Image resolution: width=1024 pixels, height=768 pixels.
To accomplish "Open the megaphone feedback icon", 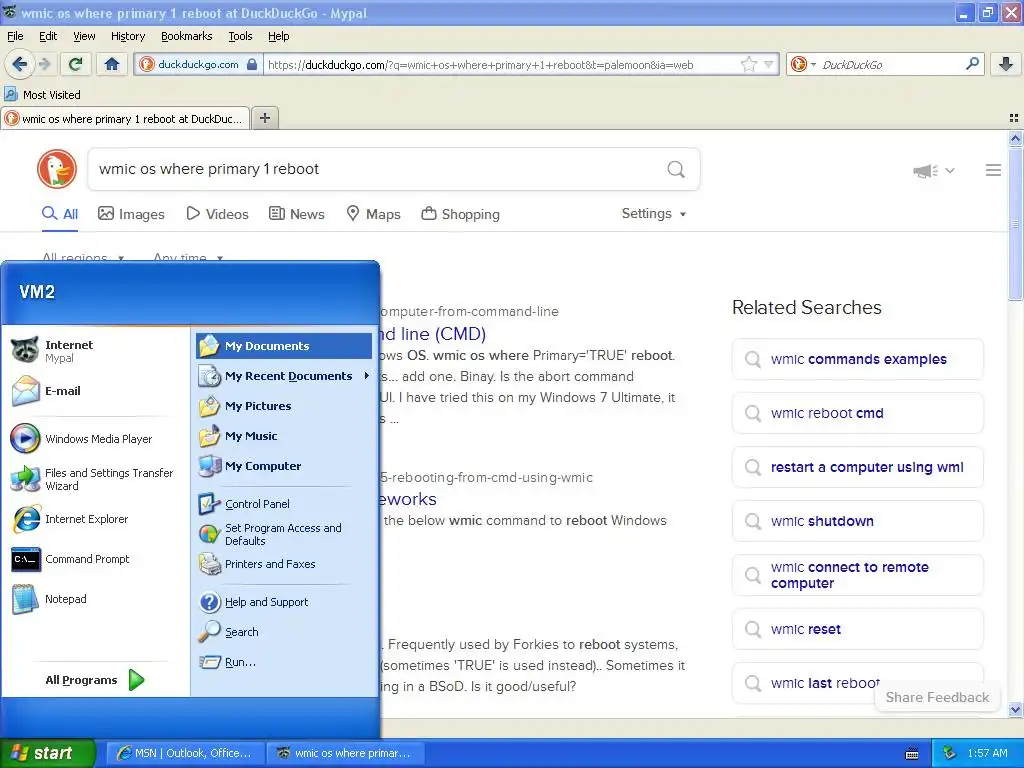I will (925, 171).
